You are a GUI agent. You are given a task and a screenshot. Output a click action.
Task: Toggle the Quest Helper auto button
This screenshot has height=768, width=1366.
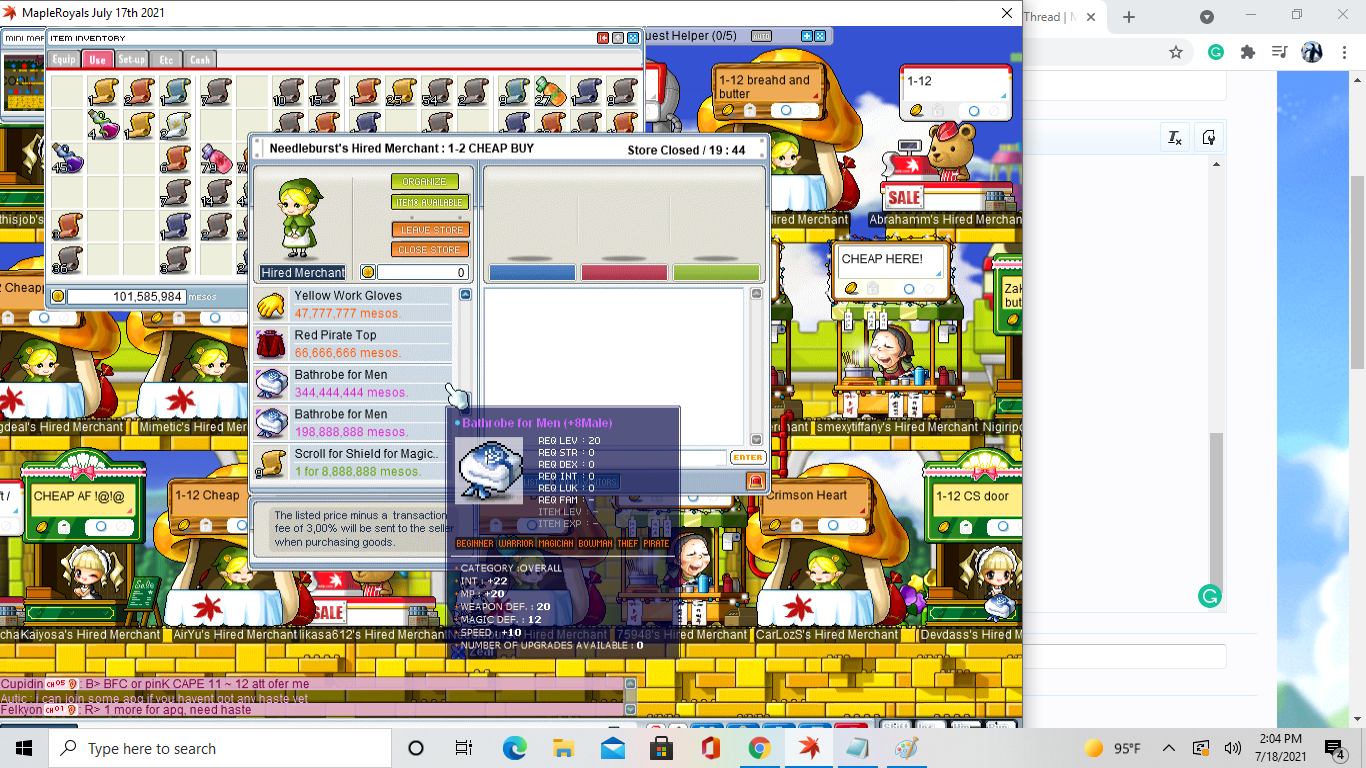[x=762, y=36]
